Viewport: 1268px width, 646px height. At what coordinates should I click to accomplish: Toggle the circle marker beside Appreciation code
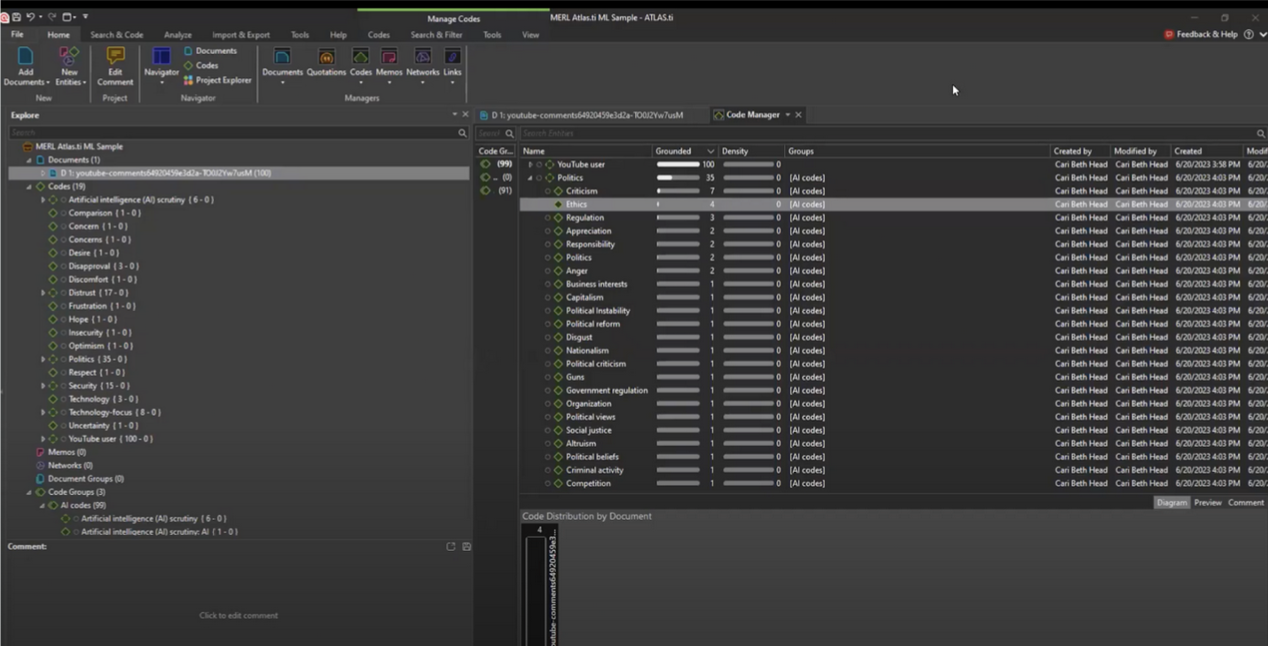pyautogui.click(x=548, y=231)
